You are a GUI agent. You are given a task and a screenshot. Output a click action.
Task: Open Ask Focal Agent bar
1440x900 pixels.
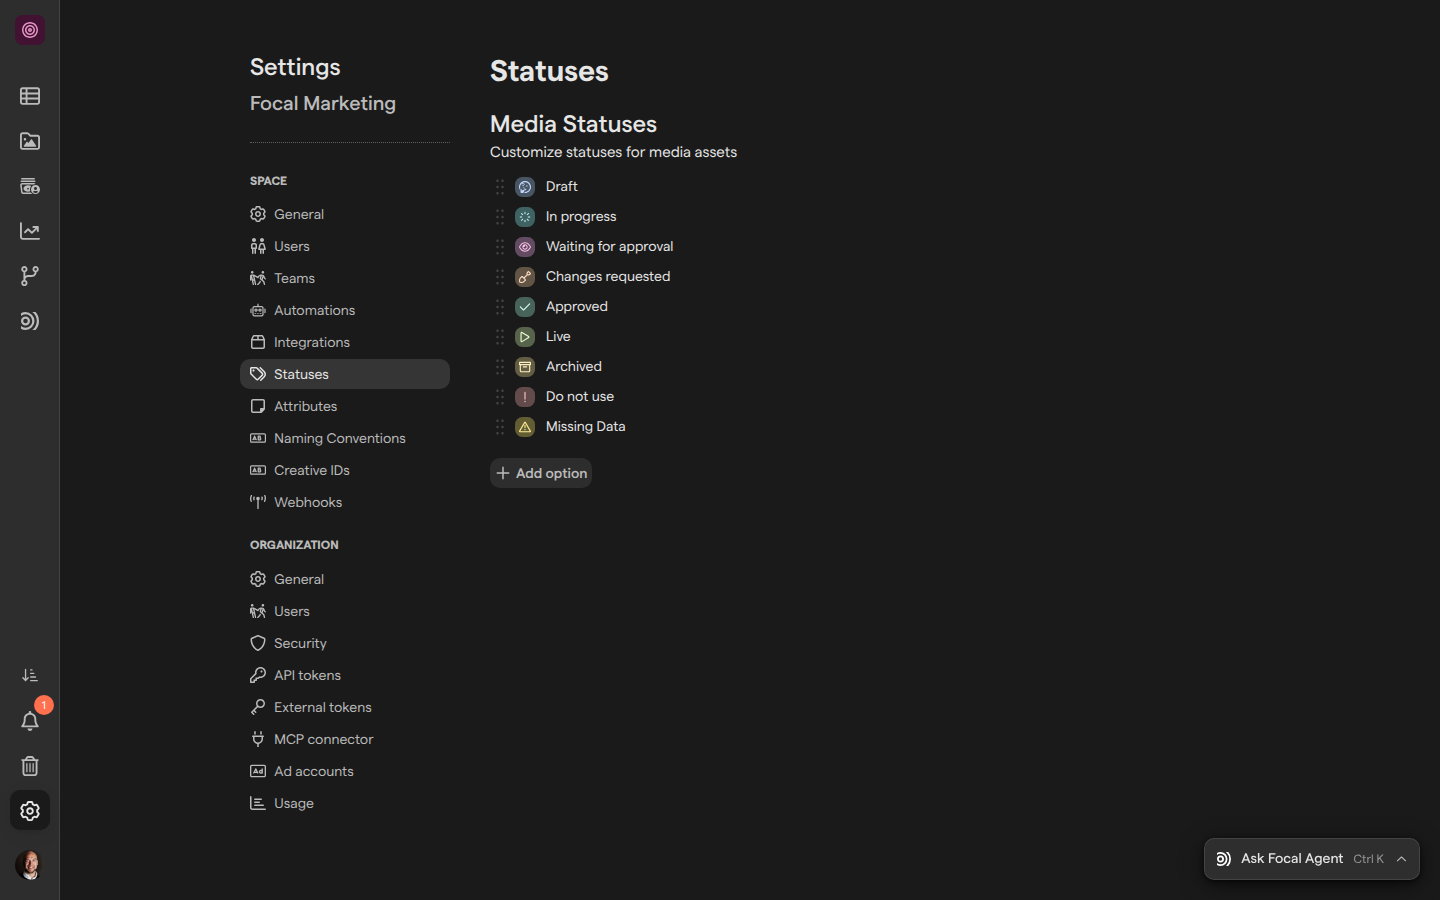[1312, 859]
